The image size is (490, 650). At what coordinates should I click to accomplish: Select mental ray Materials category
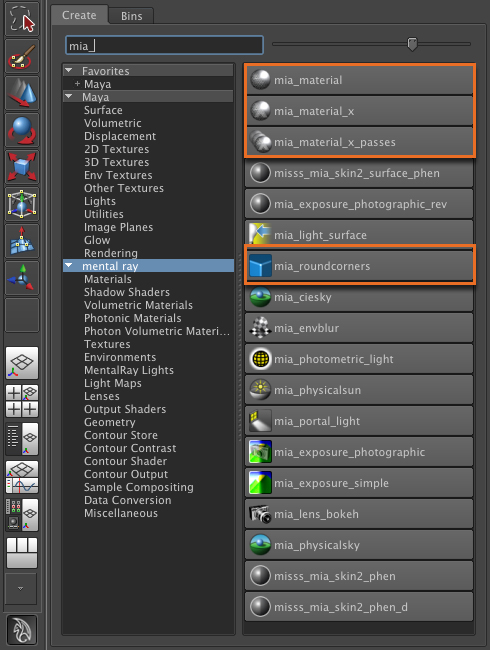(x=108, y=279)
